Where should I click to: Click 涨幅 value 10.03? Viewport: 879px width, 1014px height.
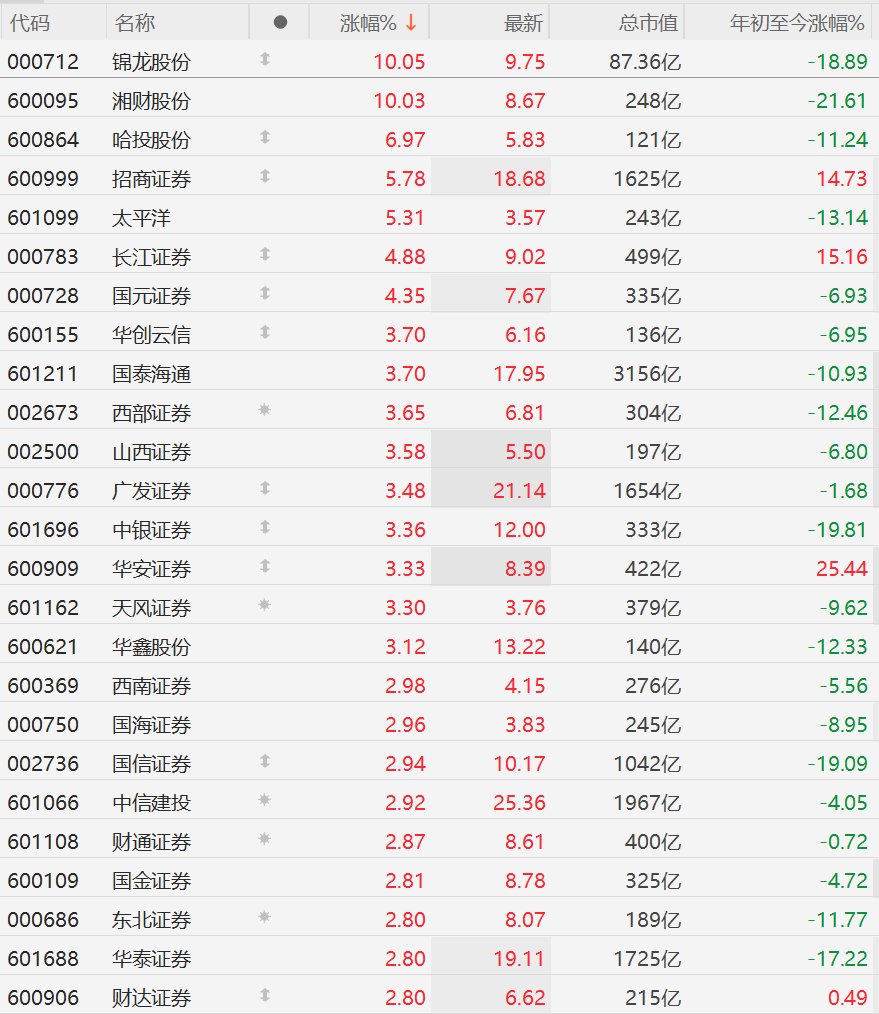pos(399,101)
